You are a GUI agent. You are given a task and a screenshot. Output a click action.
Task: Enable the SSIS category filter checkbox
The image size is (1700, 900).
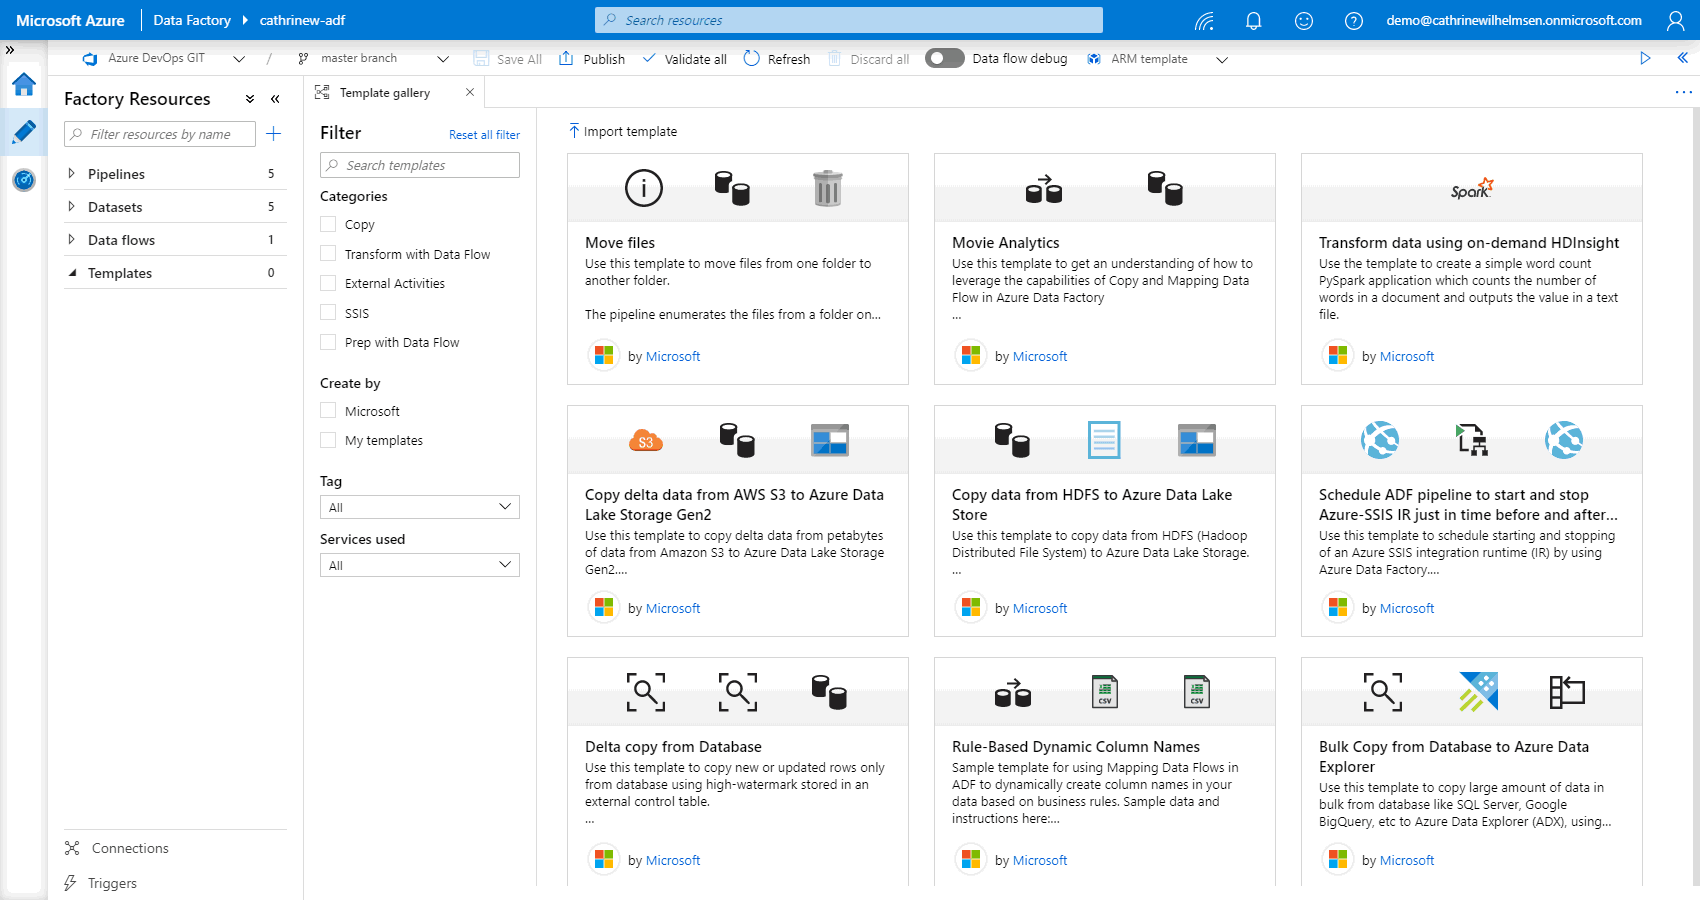click(328, 313)
